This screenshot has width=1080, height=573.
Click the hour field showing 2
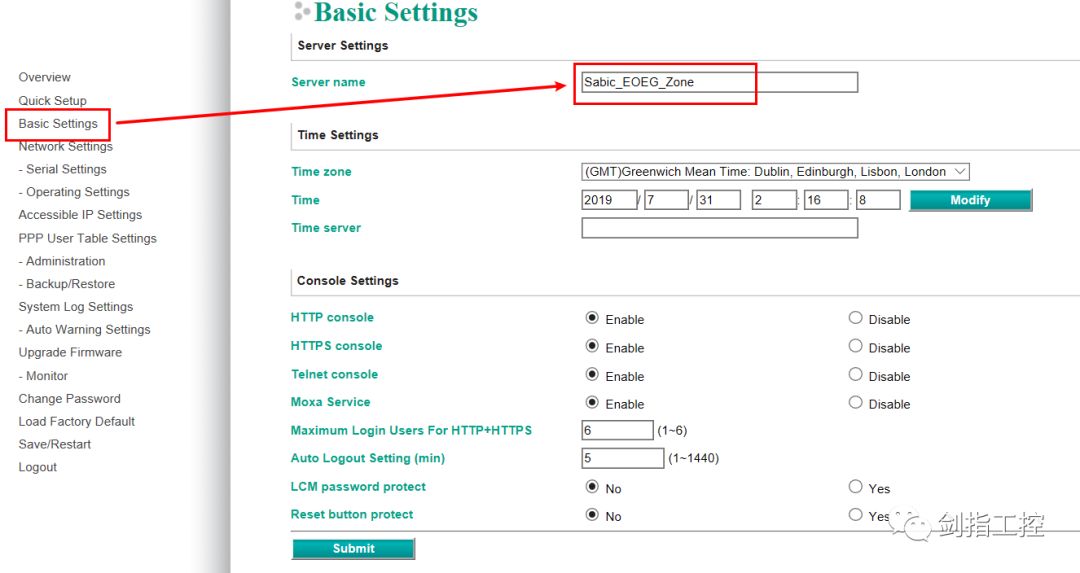773,200
